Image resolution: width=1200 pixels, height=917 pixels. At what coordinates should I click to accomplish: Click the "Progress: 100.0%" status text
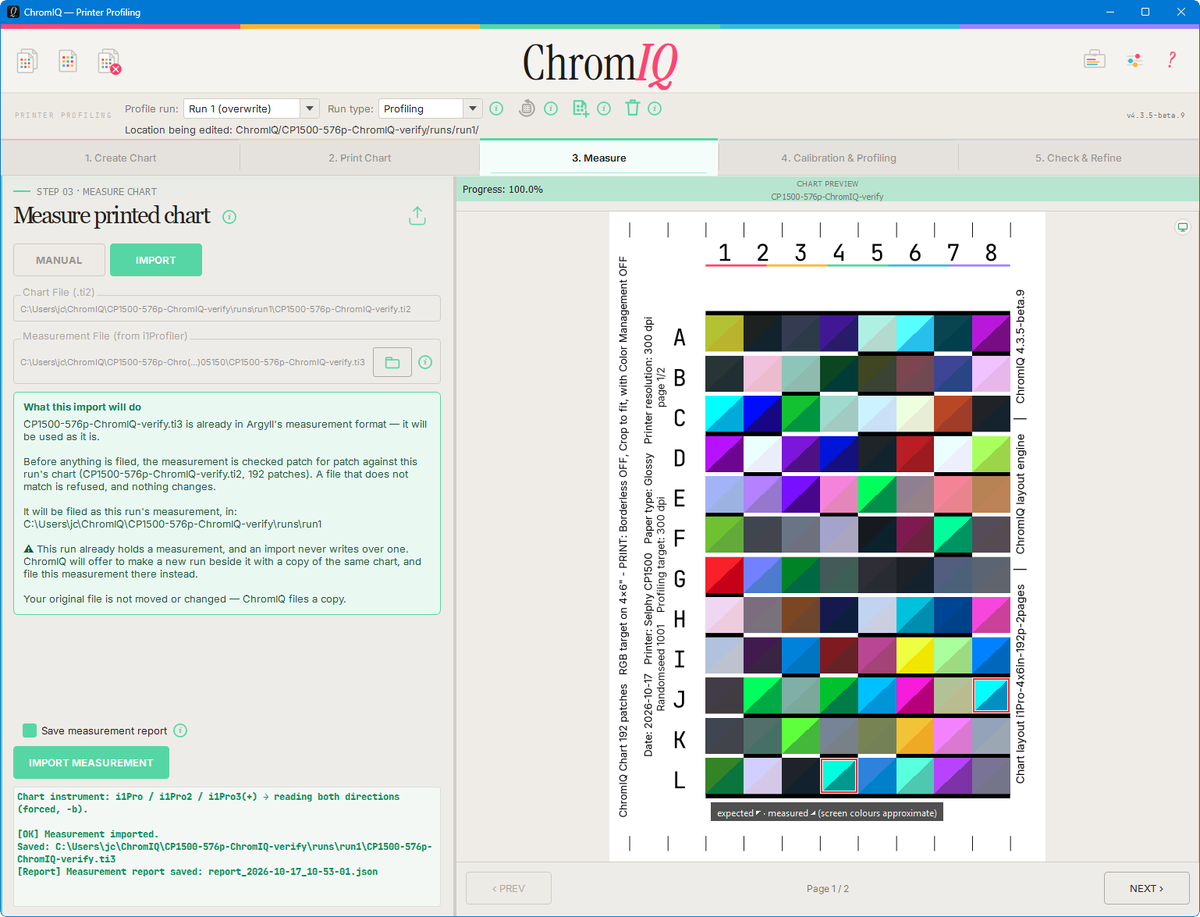click(x=503, y=189)
